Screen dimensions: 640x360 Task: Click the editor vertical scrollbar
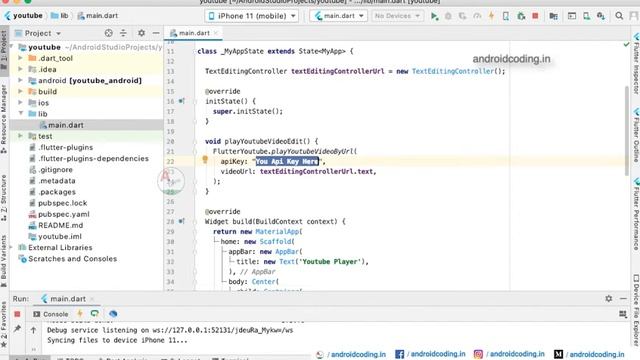point(627,131)
